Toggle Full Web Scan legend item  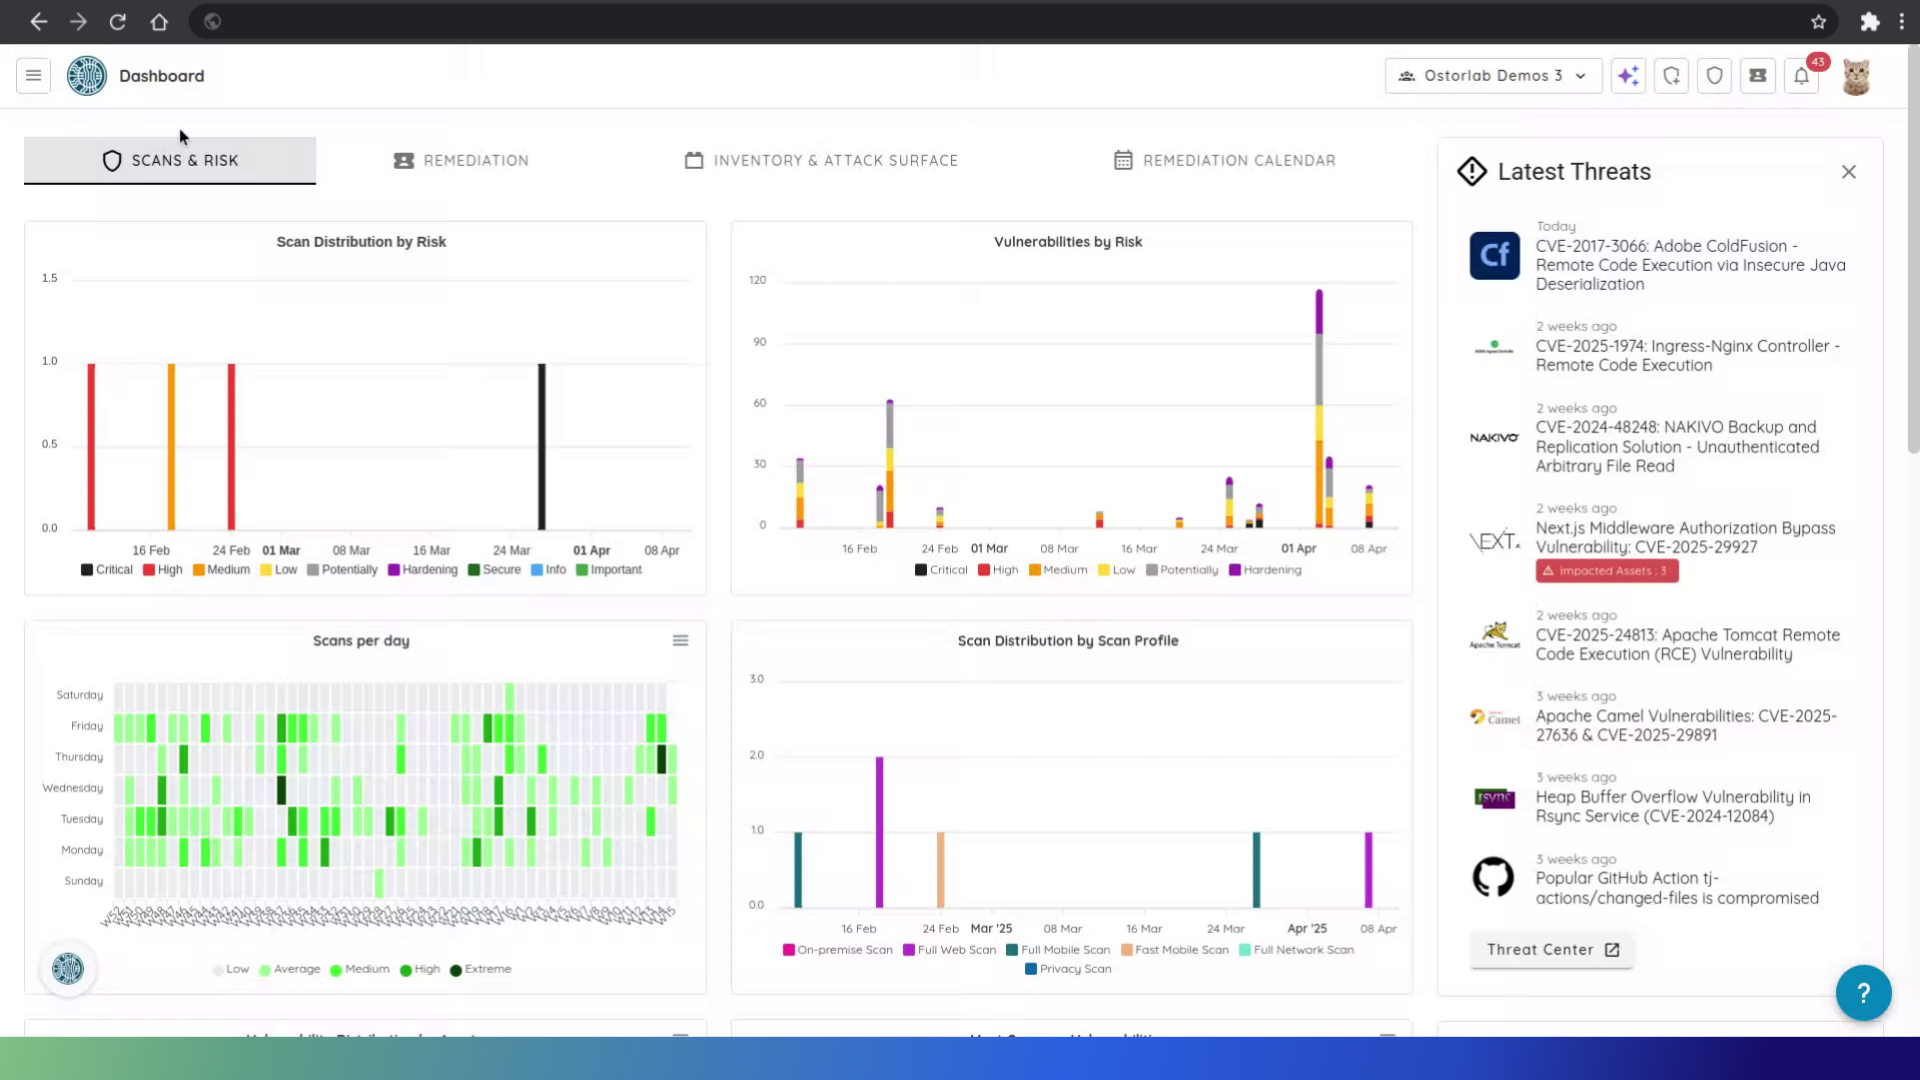click(949, 950)
